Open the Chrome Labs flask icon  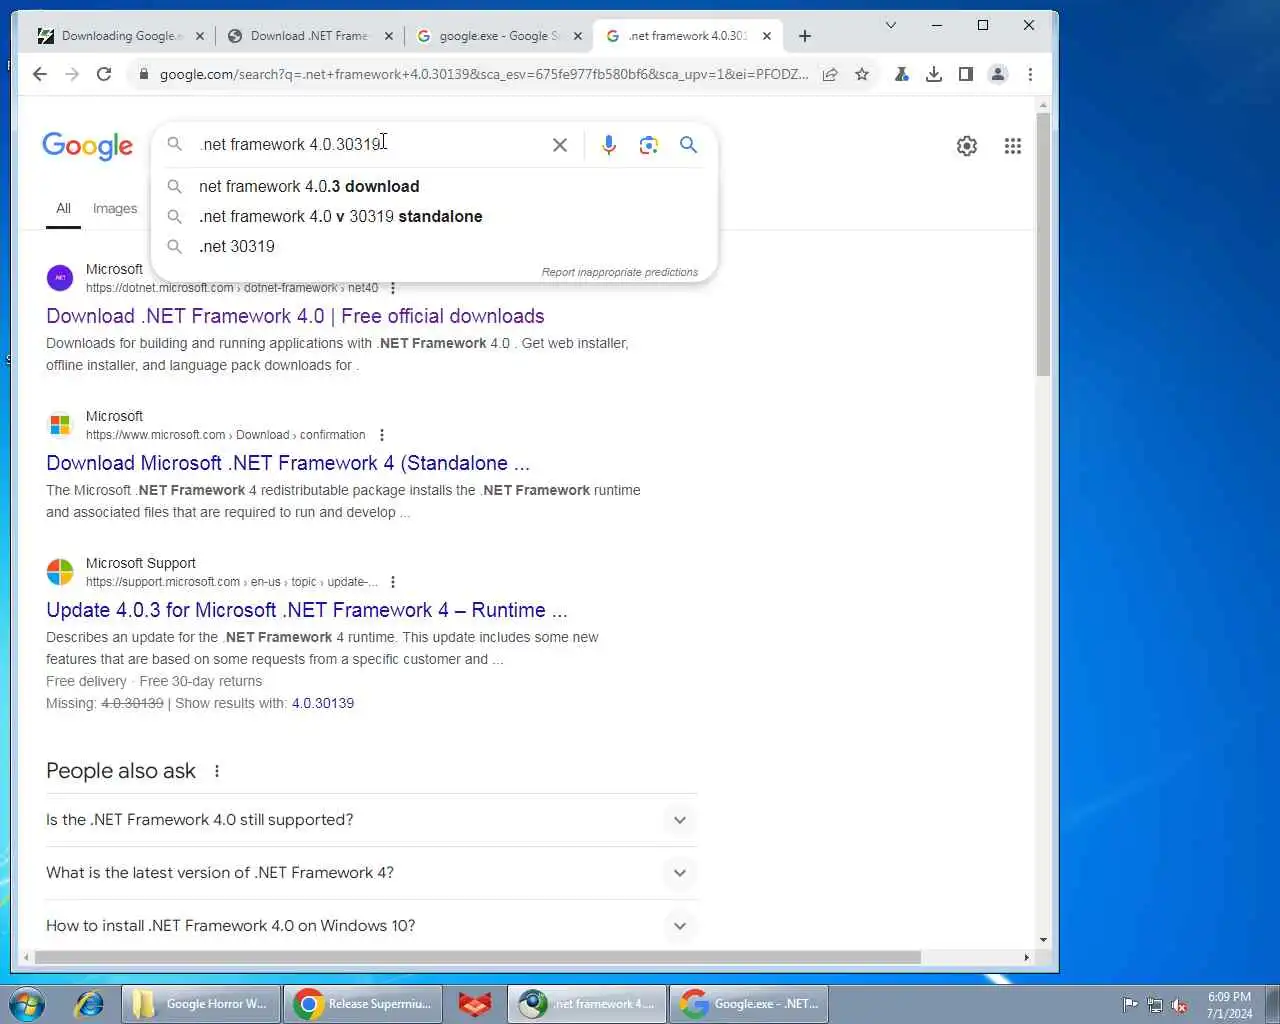pyautogui.click(x=901, y=74)
